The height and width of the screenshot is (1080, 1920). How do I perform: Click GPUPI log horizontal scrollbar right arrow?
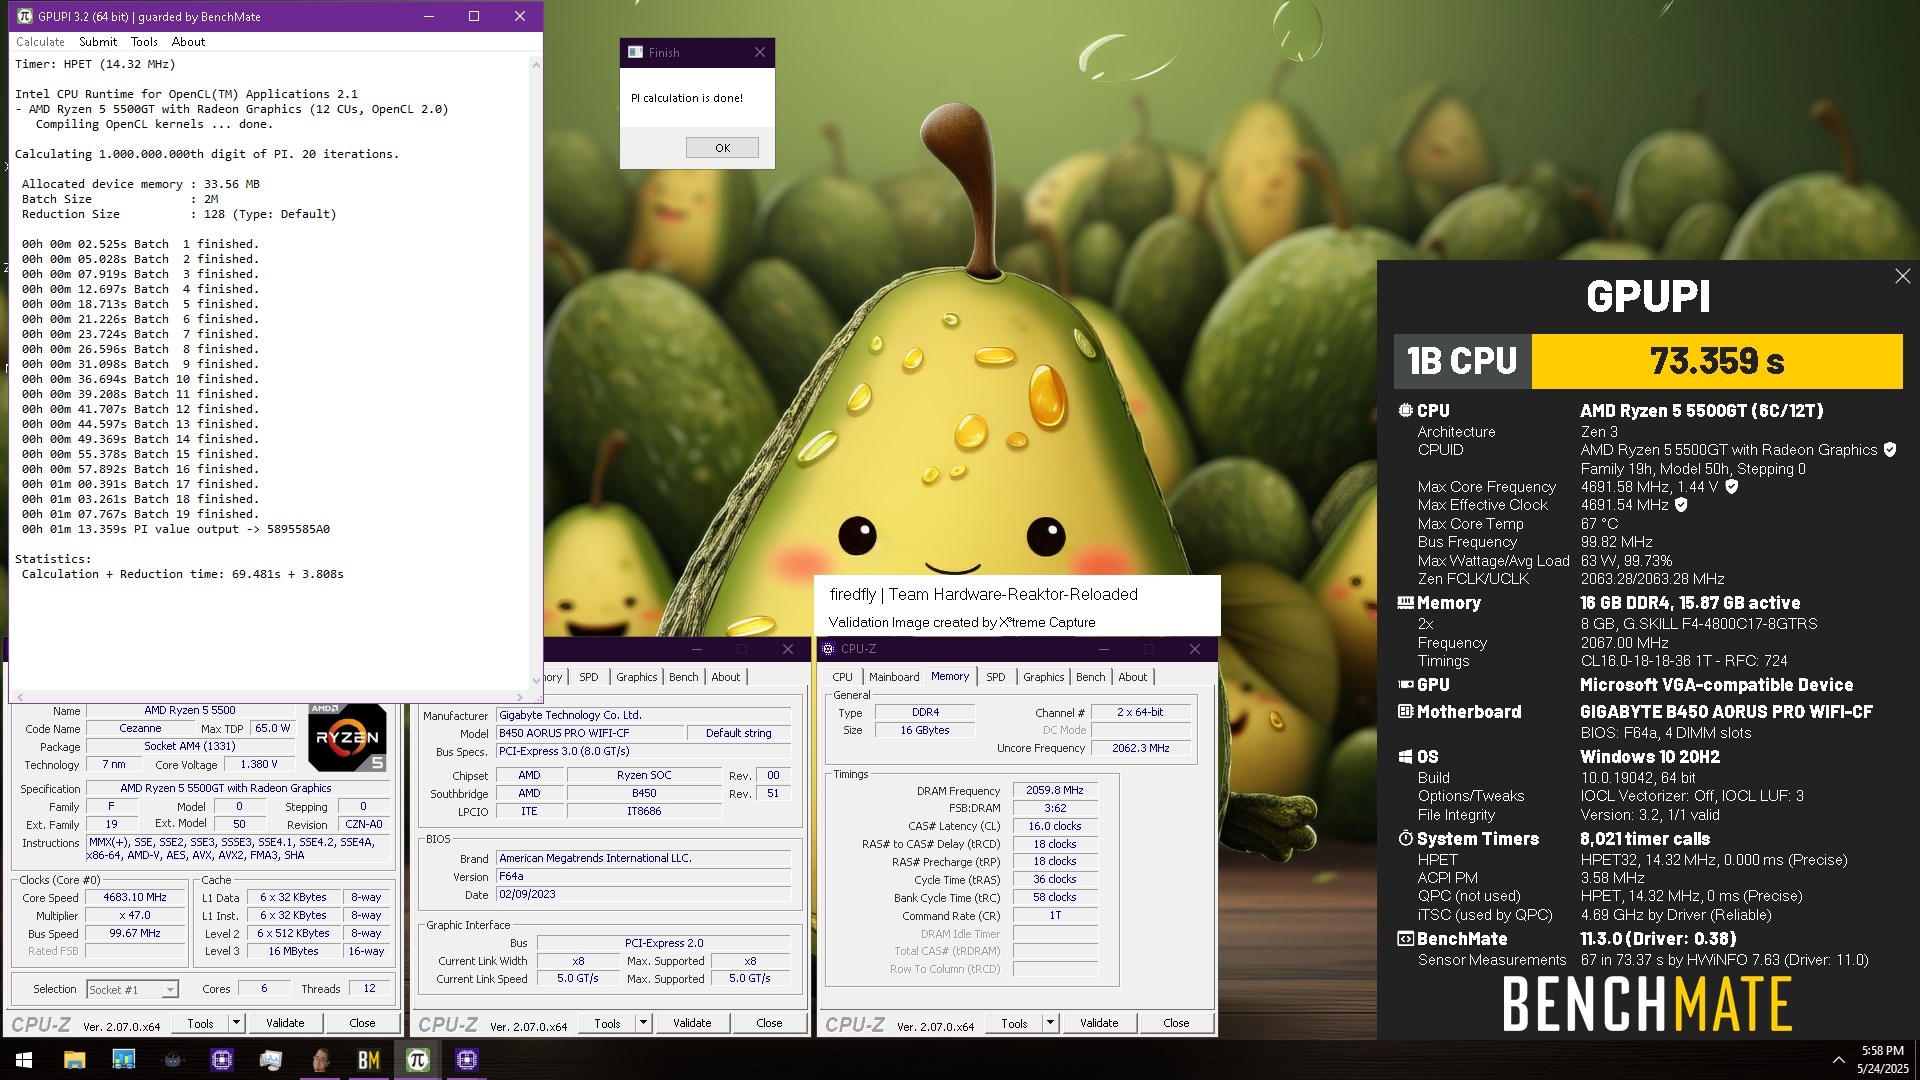pyautogui.click(x=520, y=697)
